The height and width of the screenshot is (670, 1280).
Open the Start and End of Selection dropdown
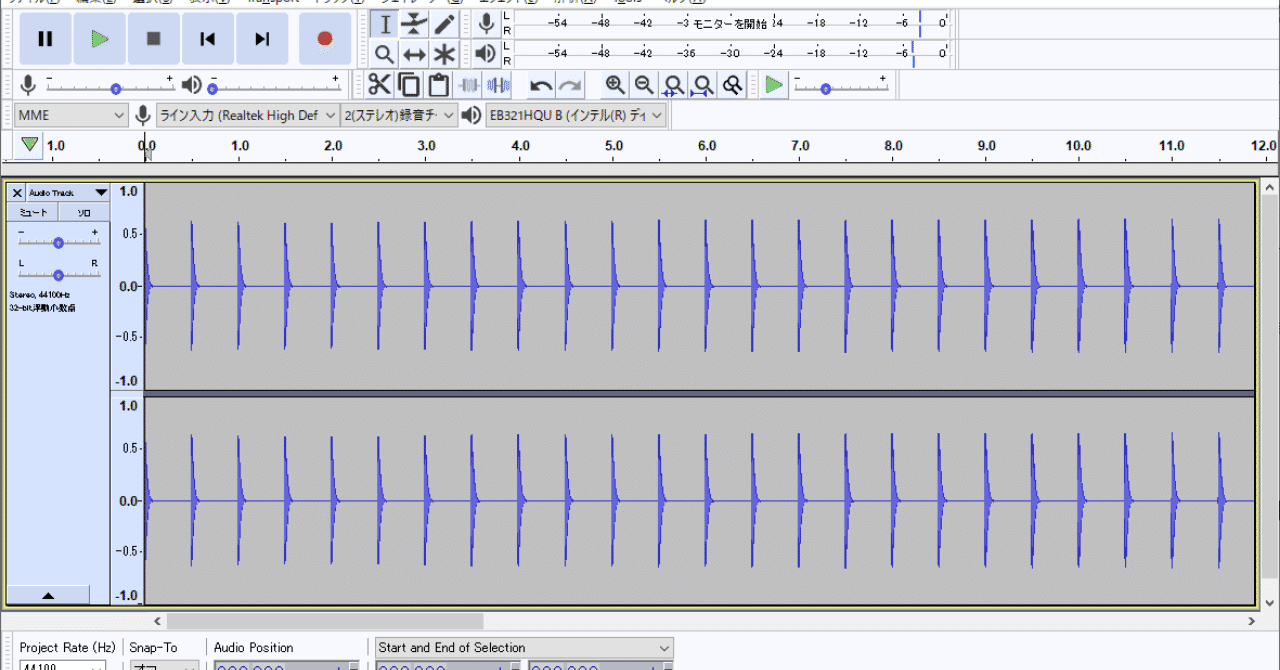pyautogui.click(x=524, y=648)
